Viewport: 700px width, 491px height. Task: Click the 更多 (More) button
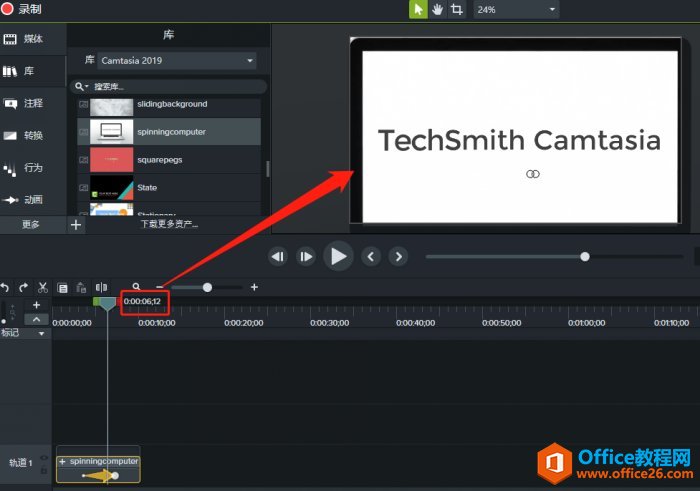tap(31, 225)
